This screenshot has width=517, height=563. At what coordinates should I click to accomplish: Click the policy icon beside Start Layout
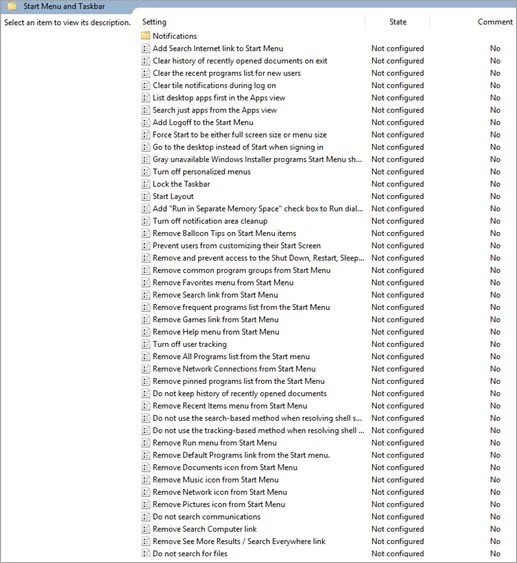pos(145,196)
